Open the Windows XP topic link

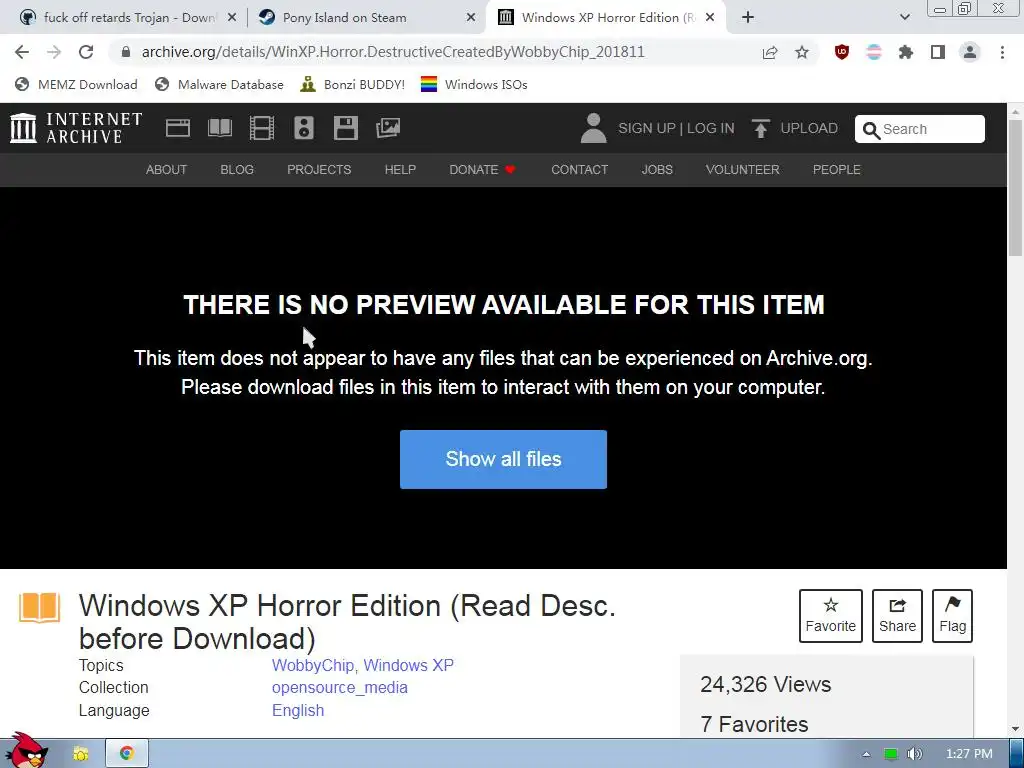point(408,665)
